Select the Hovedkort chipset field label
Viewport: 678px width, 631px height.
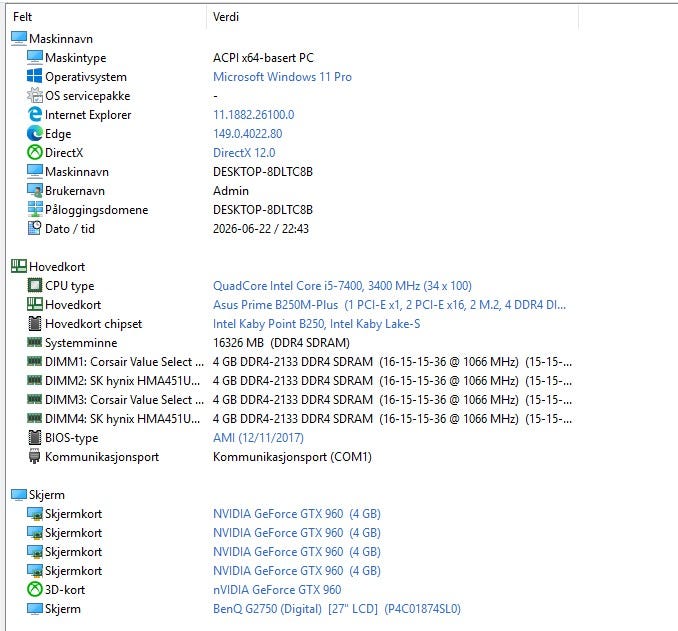pyautogui.click(x=93, y=324)
